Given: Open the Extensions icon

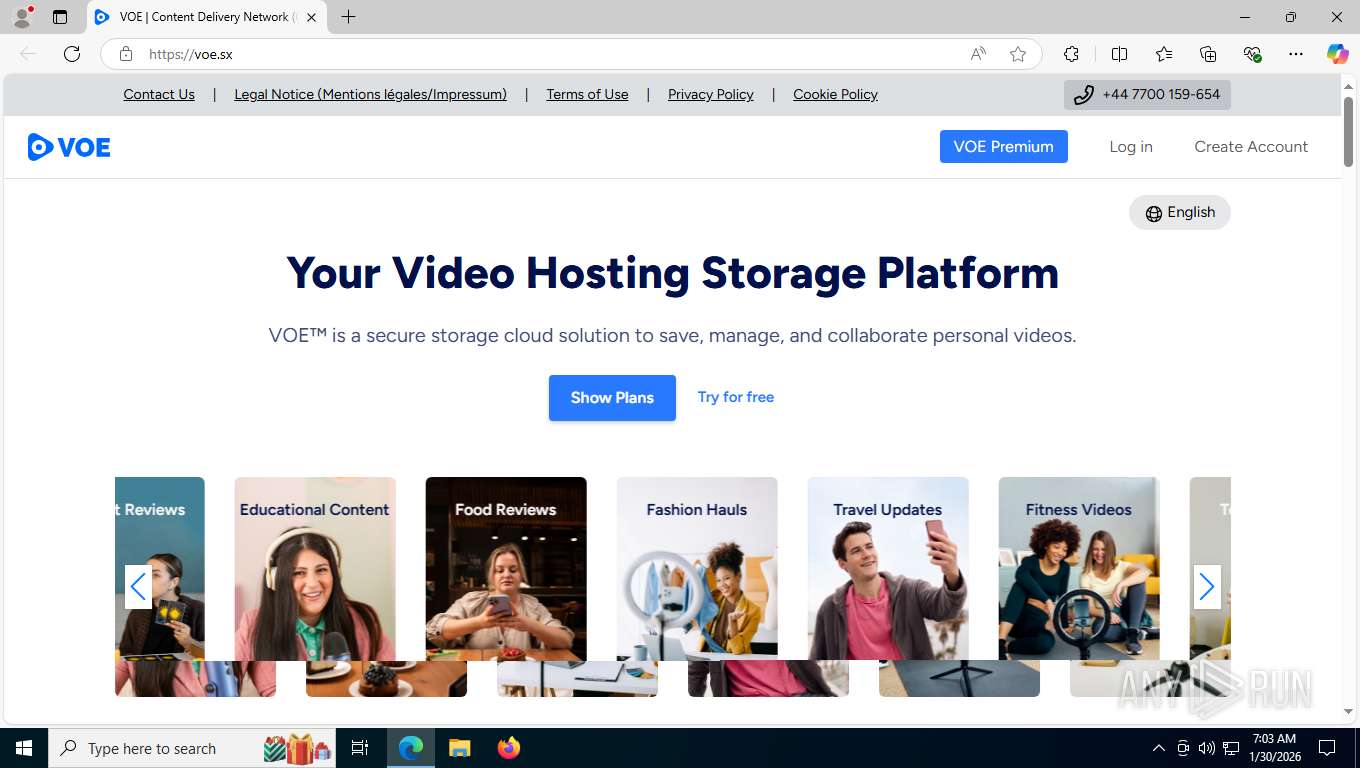Looking at the screenshot, I should pyautogui.click(x=1071, y=54).
